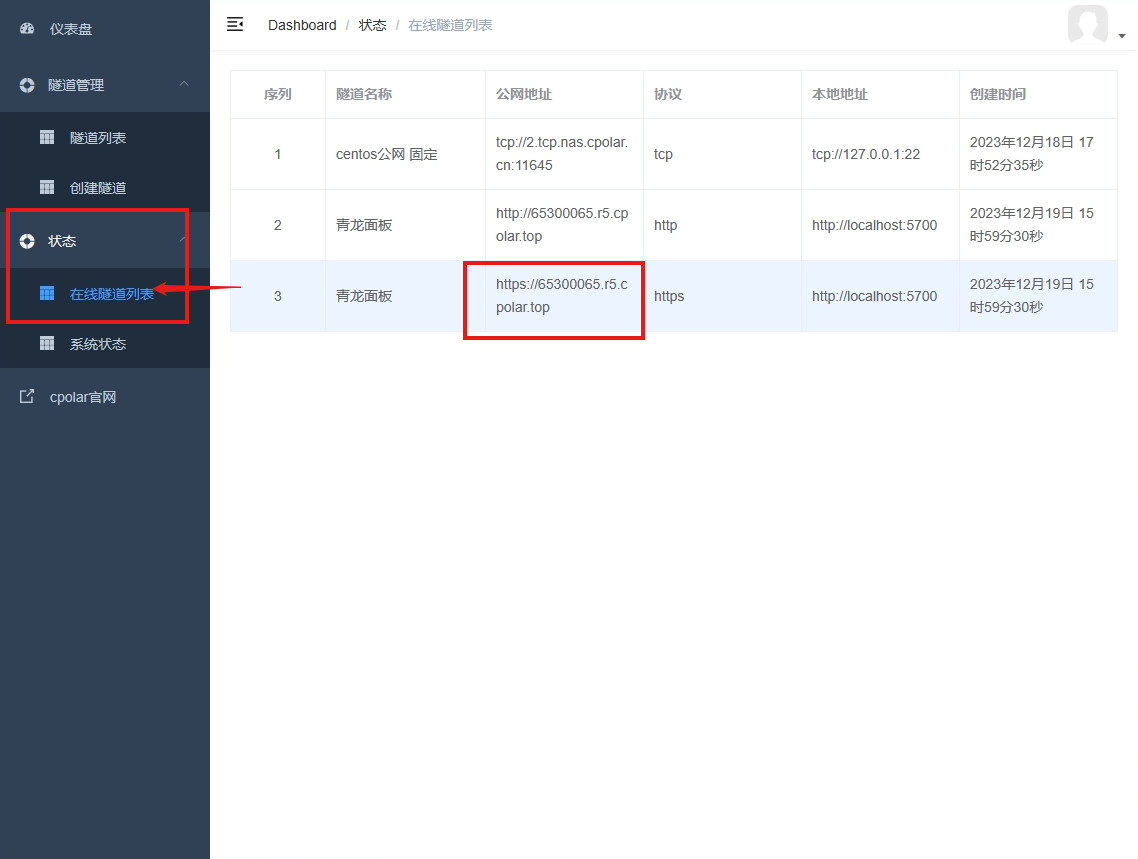The width and height of the screenshot is (1138, 859).
Task: Open 仪表盘 in the sidebar
Action: [x=105, y=29]
